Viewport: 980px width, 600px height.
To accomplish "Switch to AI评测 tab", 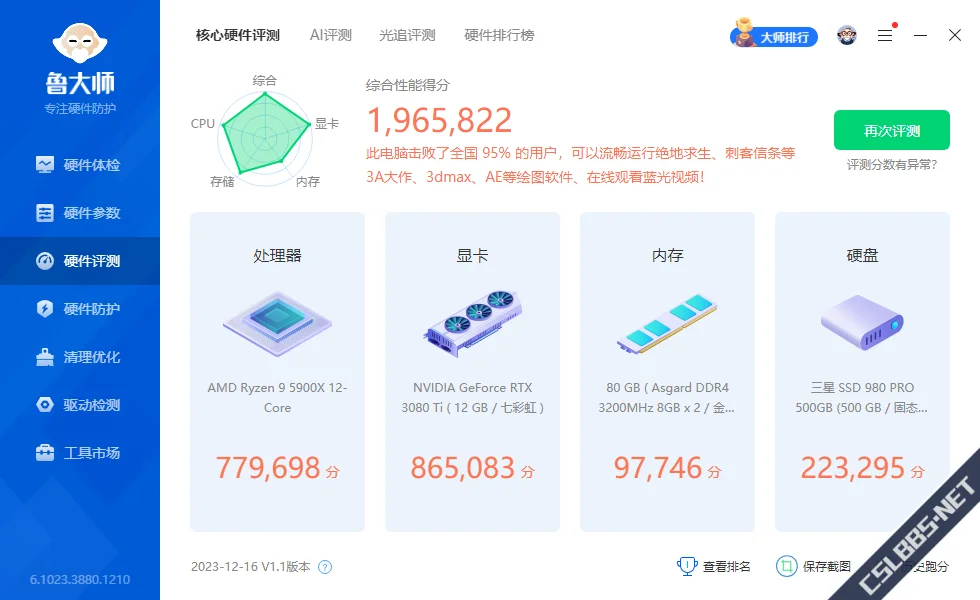I will coord(331,35).
